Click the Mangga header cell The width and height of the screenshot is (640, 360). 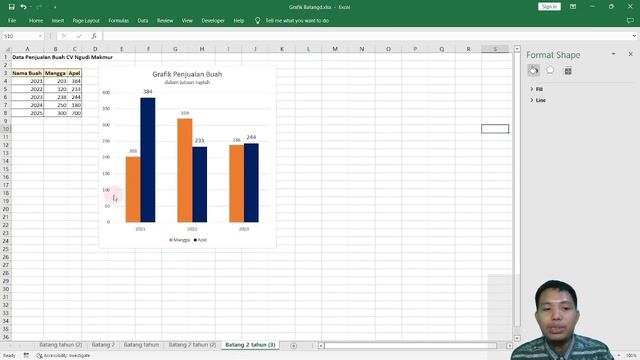tap(55, 73)
